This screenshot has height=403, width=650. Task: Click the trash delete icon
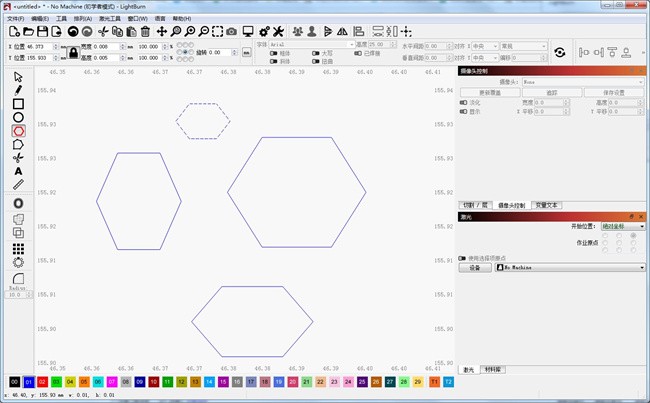[x=145, y=32]
